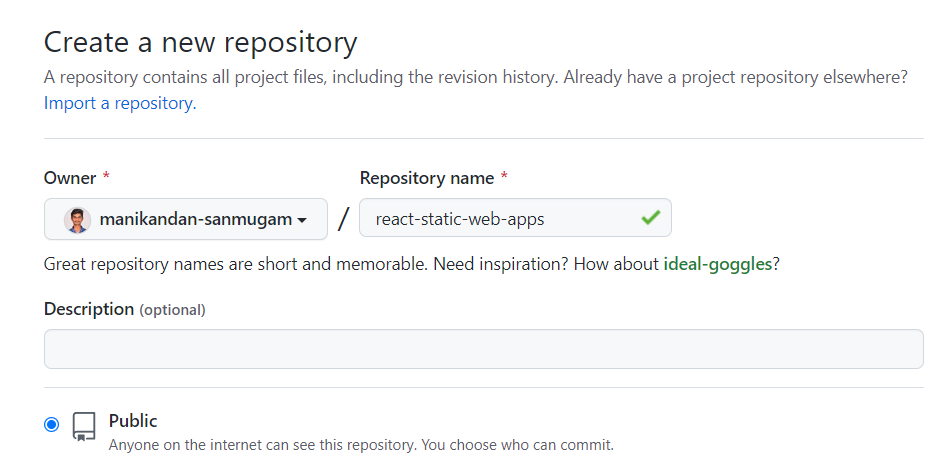Click the Public repository book icon
935x464 pixels.
click(84, 427)
